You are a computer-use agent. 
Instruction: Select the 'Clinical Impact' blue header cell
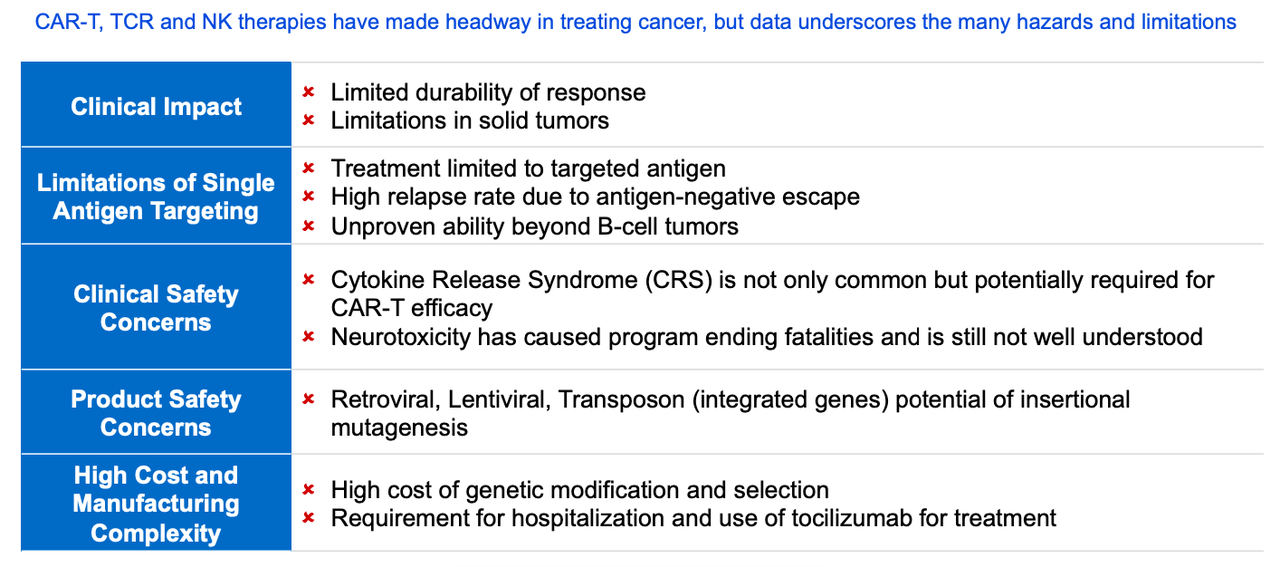click(156, 105)
